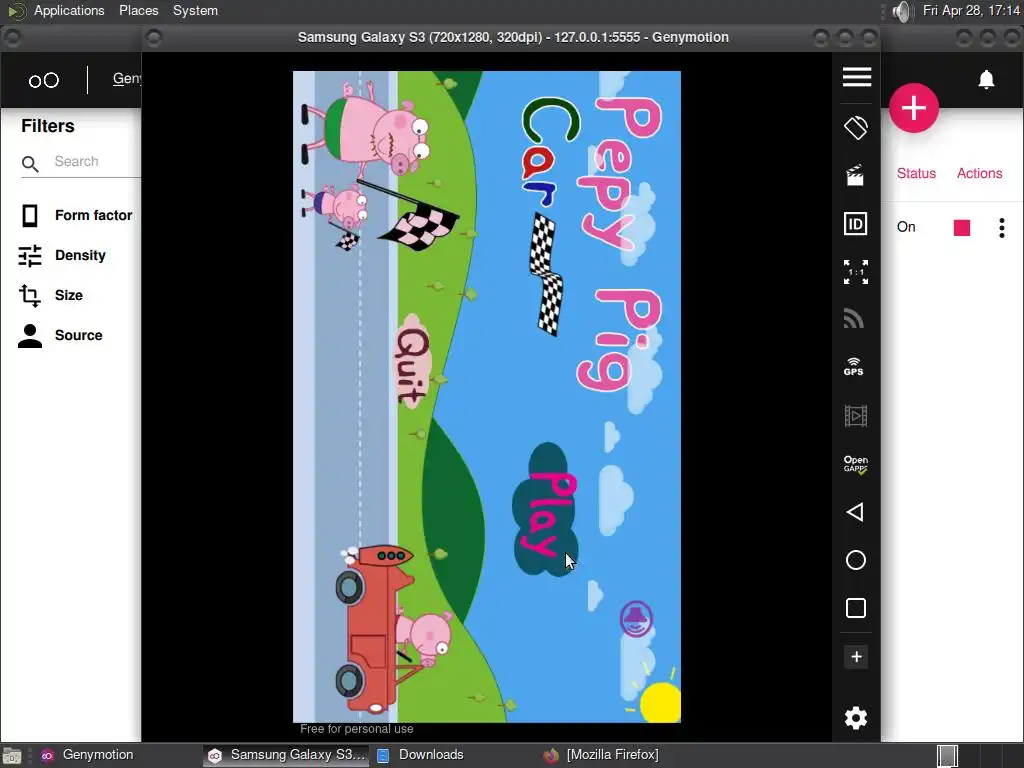The width and height of the screenshot is (1024, 768).
Task: Open the screen capture clapperboard tool
Action: [855, 175]
